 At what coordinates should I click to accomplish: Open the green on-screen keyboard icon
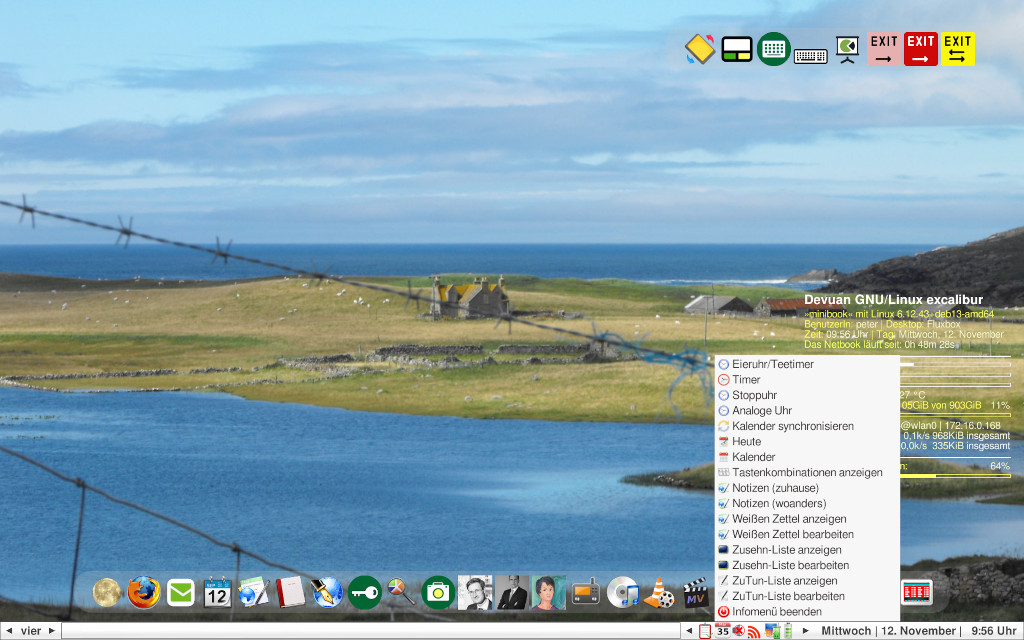[773, 49]
